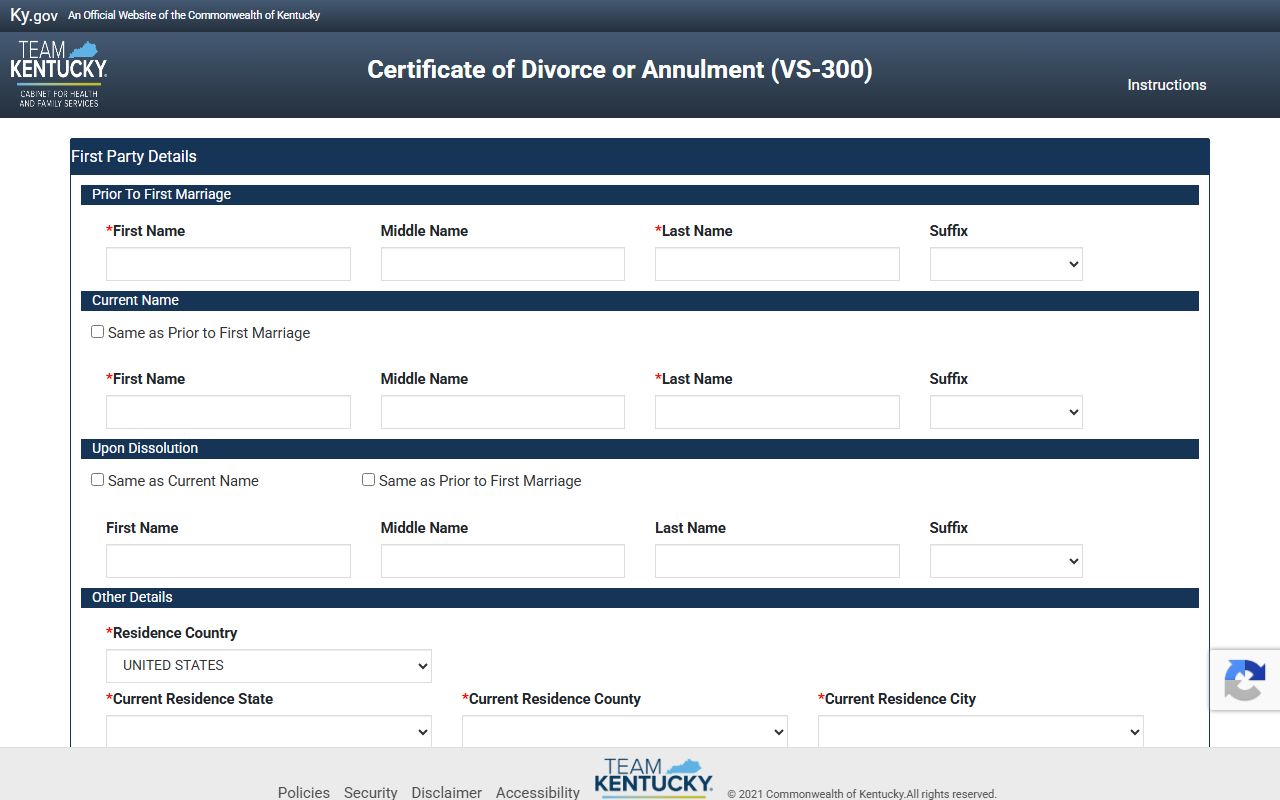Image resolution: width=1280 pixels, height=800 pixels.
Task: Open the Disclaimer footer link
Action: click(x=447, y=792)
